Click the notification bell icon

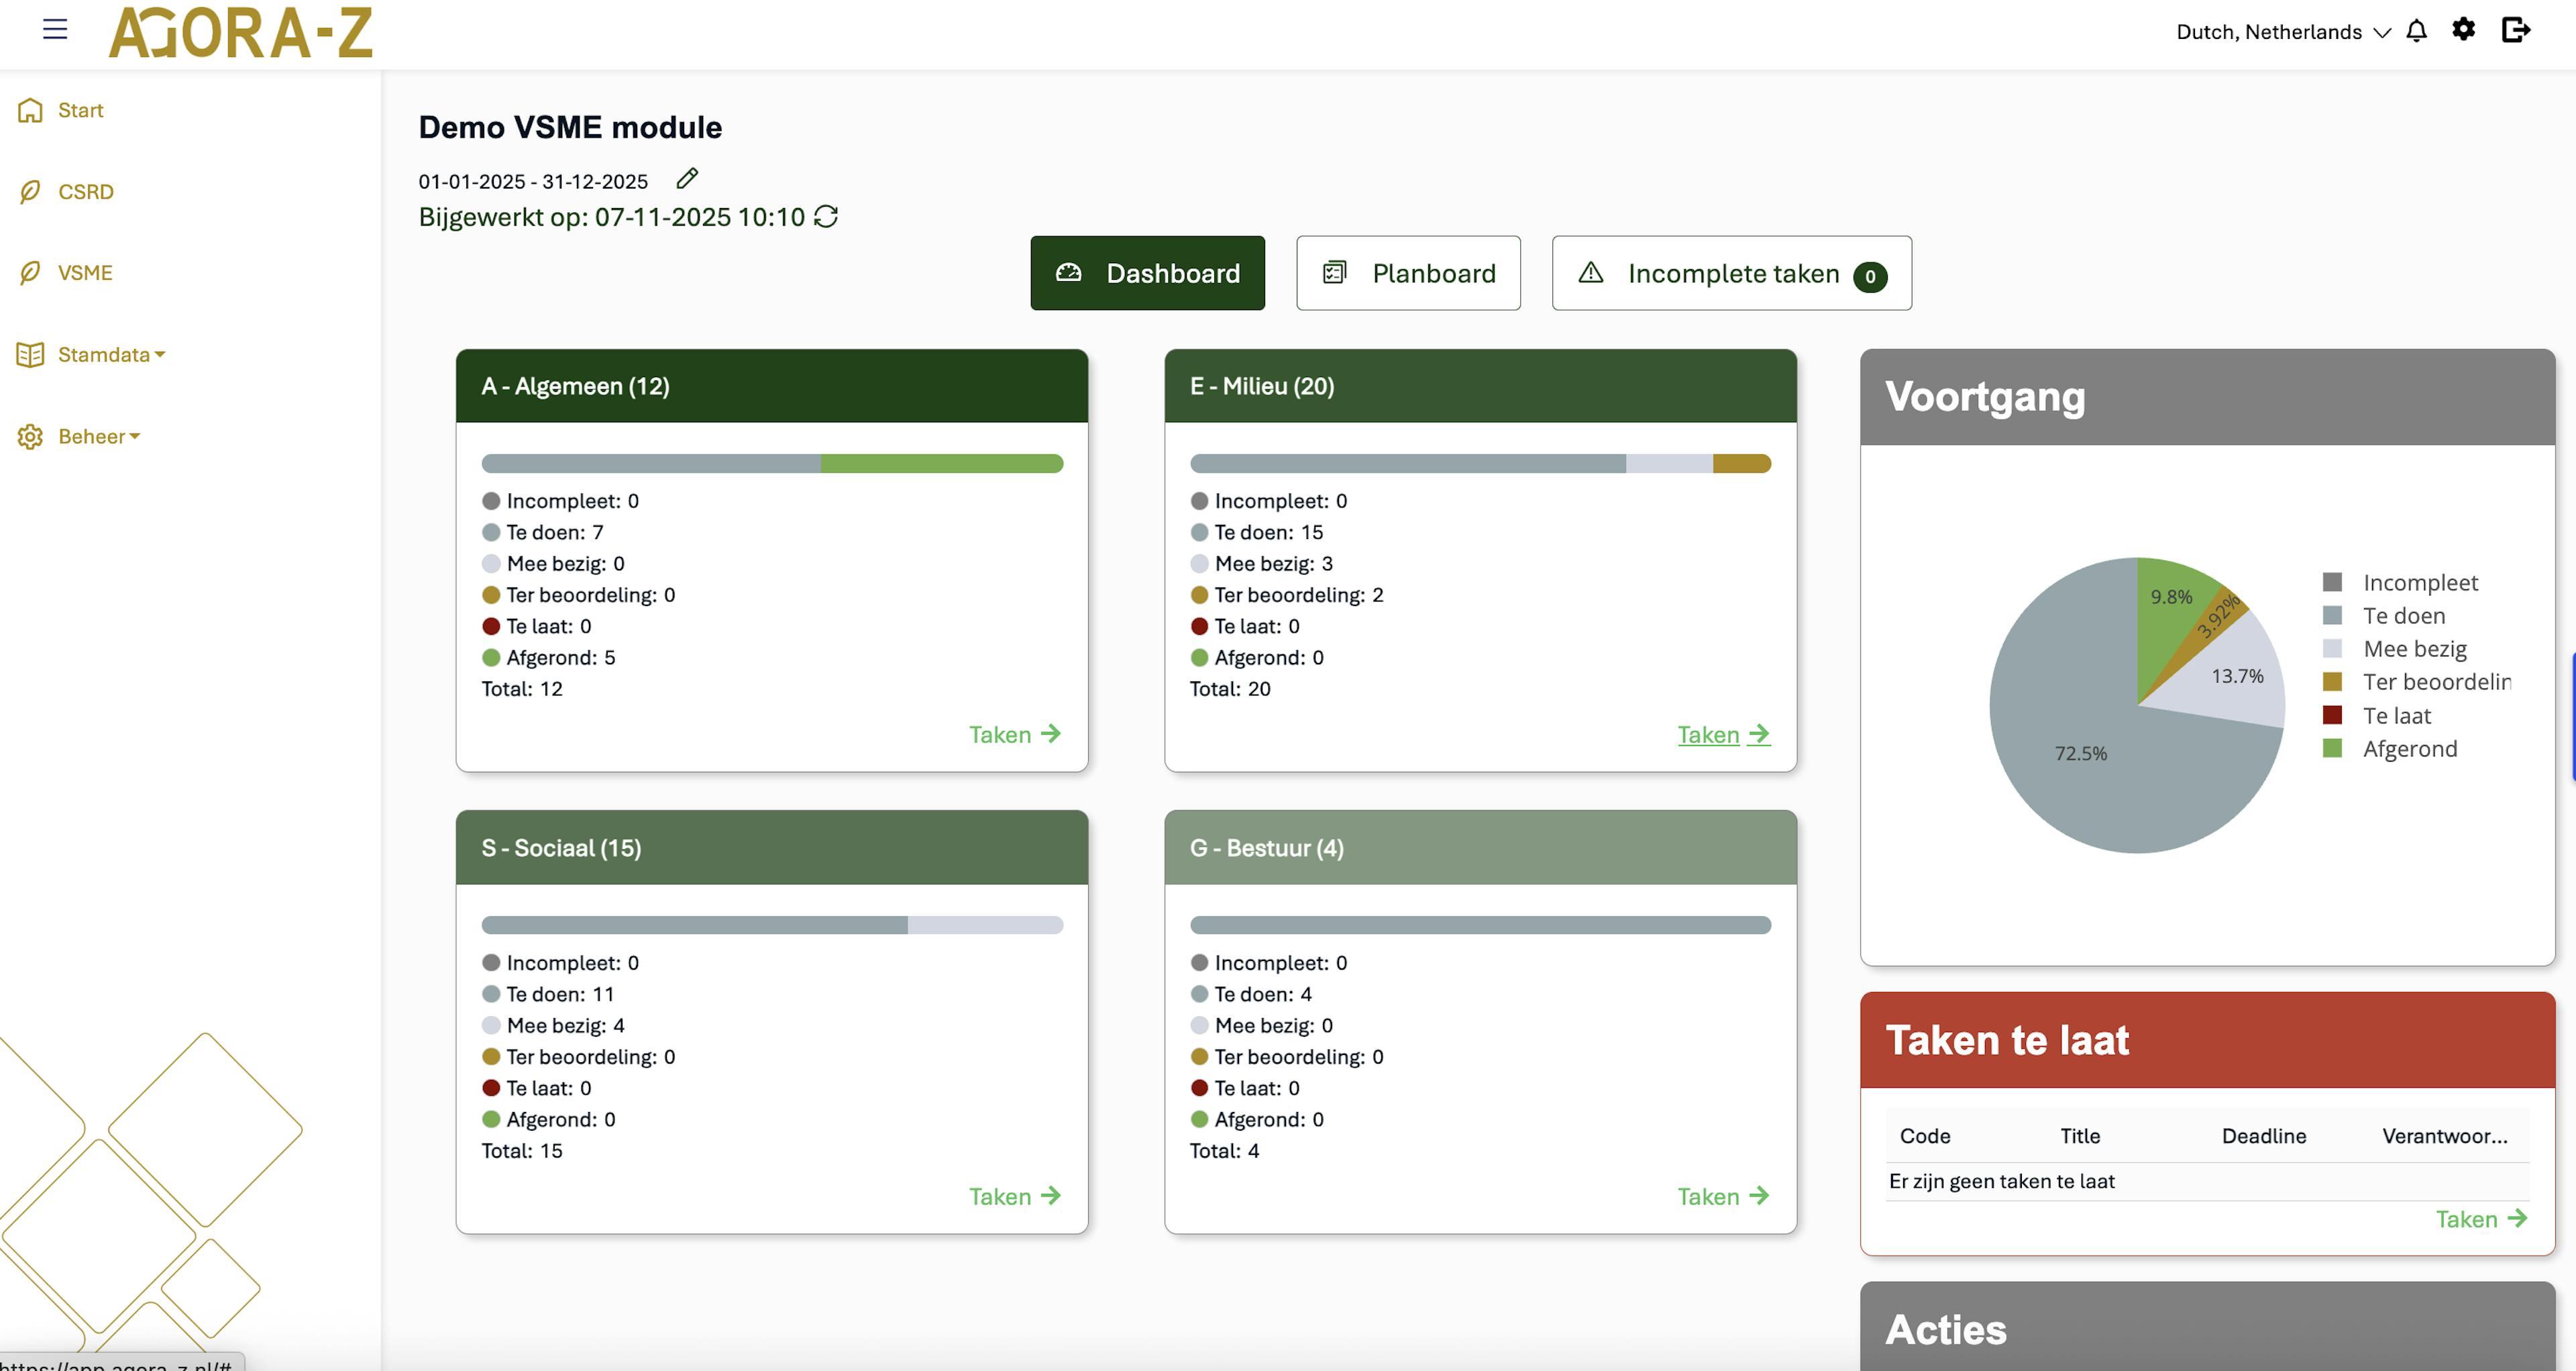click(2416, 31)
